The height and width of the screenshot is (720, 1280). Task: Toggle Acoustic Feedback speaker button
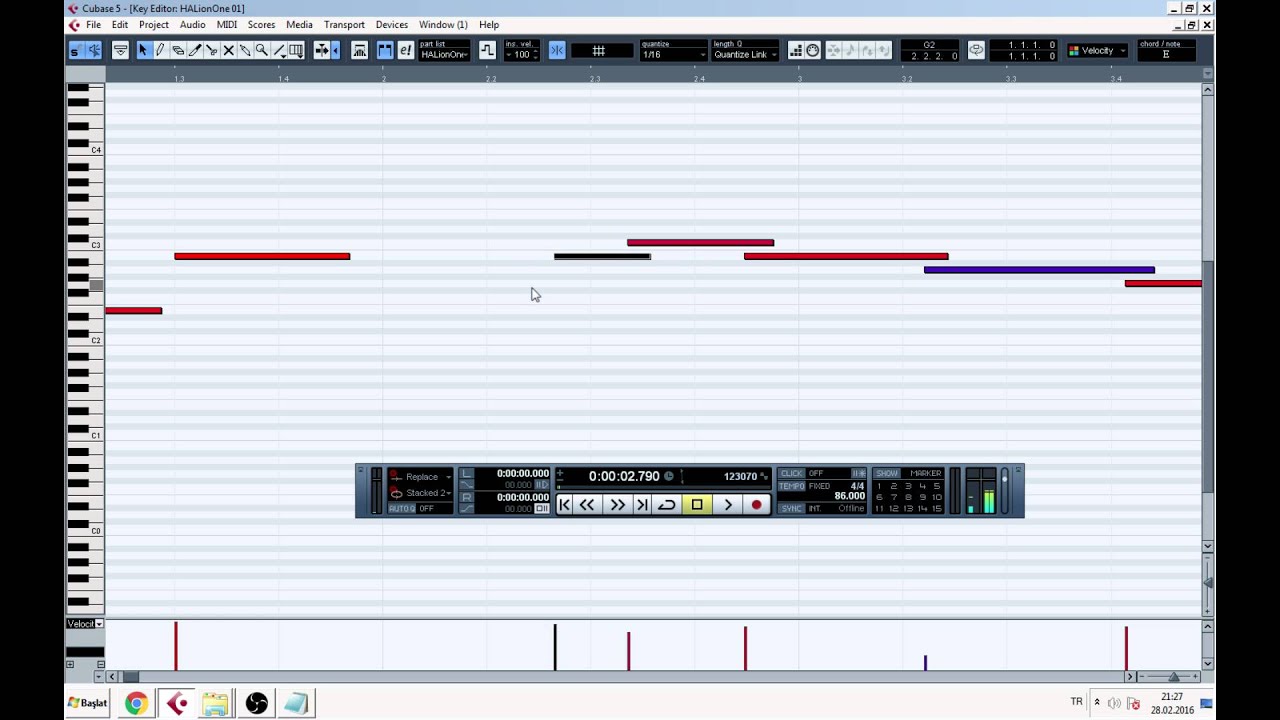(x=93, y=50)
